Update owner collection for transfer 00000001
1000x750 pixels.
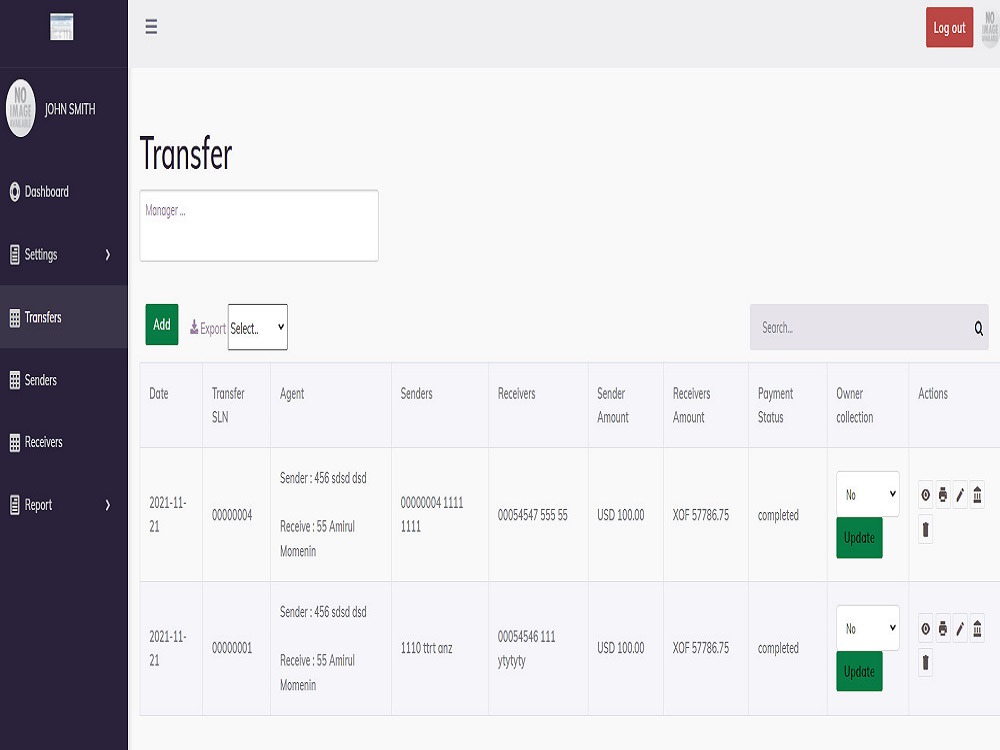point(859,672)
